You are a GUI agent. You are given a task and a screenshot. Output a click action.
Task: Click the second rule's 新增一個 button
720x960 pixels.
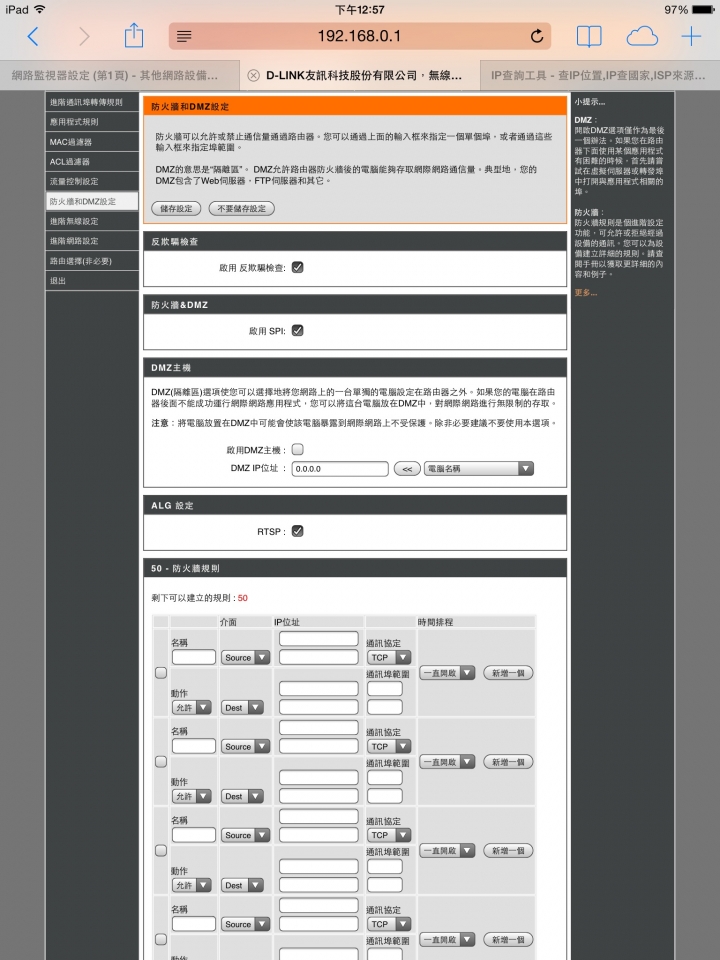pyautogui.click(x=508, y=762)
